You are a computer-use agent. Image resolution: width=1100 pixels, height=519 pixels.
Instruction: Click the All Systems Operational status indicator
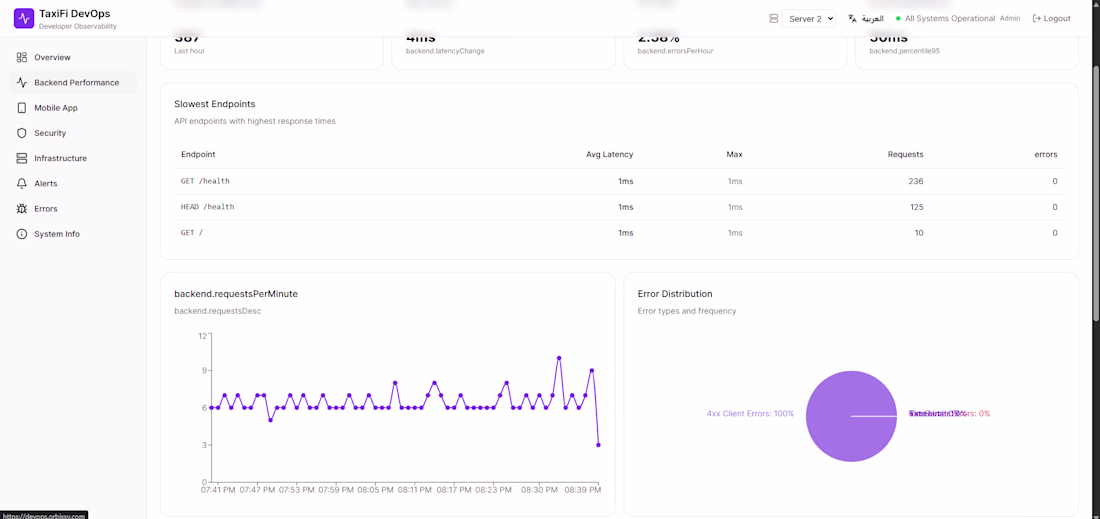point(946,19)
